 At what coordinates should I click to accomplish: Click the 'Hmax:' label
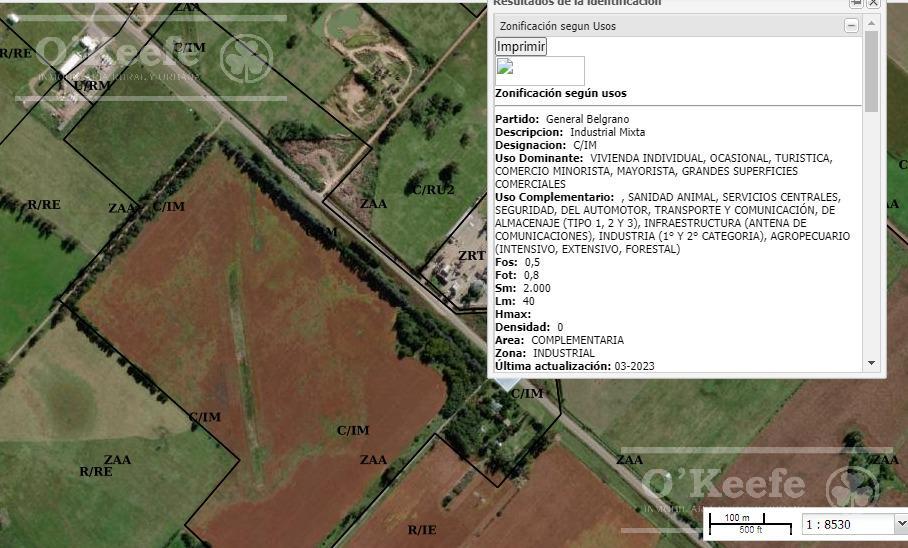(x=513, y=314)
